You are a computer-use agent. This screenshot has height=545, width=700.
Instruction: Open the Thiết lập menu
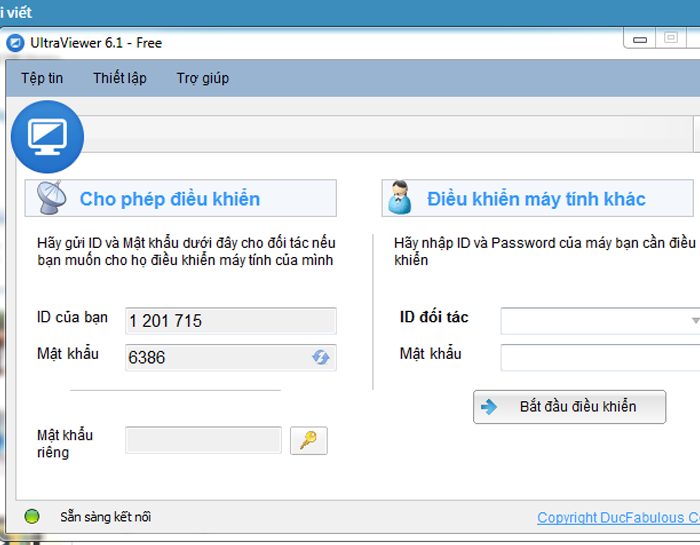tap(120, 78)
